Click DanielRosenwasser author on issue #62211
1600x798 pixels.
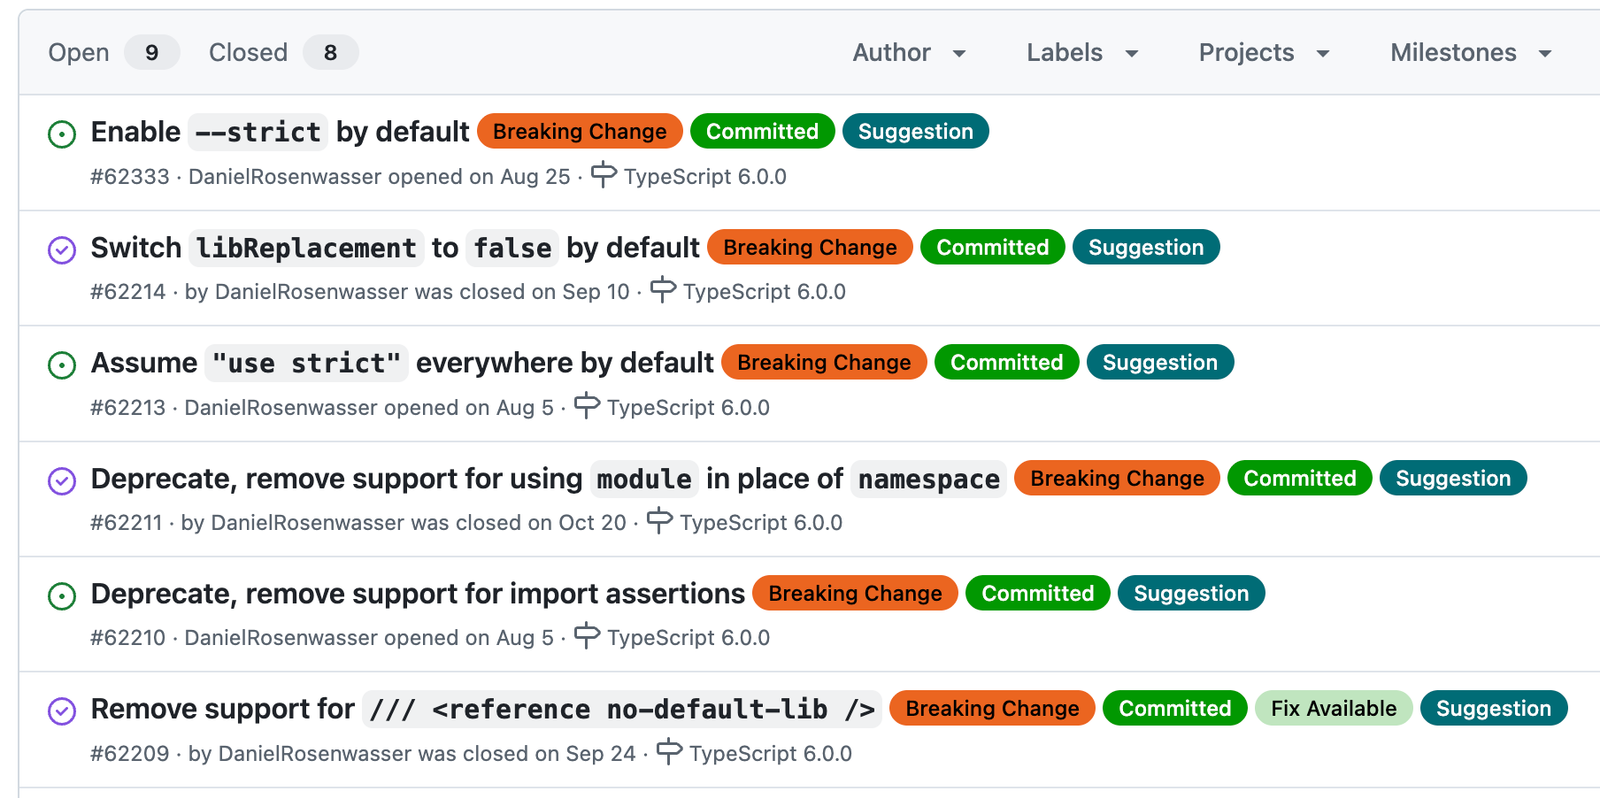point(307,523)
